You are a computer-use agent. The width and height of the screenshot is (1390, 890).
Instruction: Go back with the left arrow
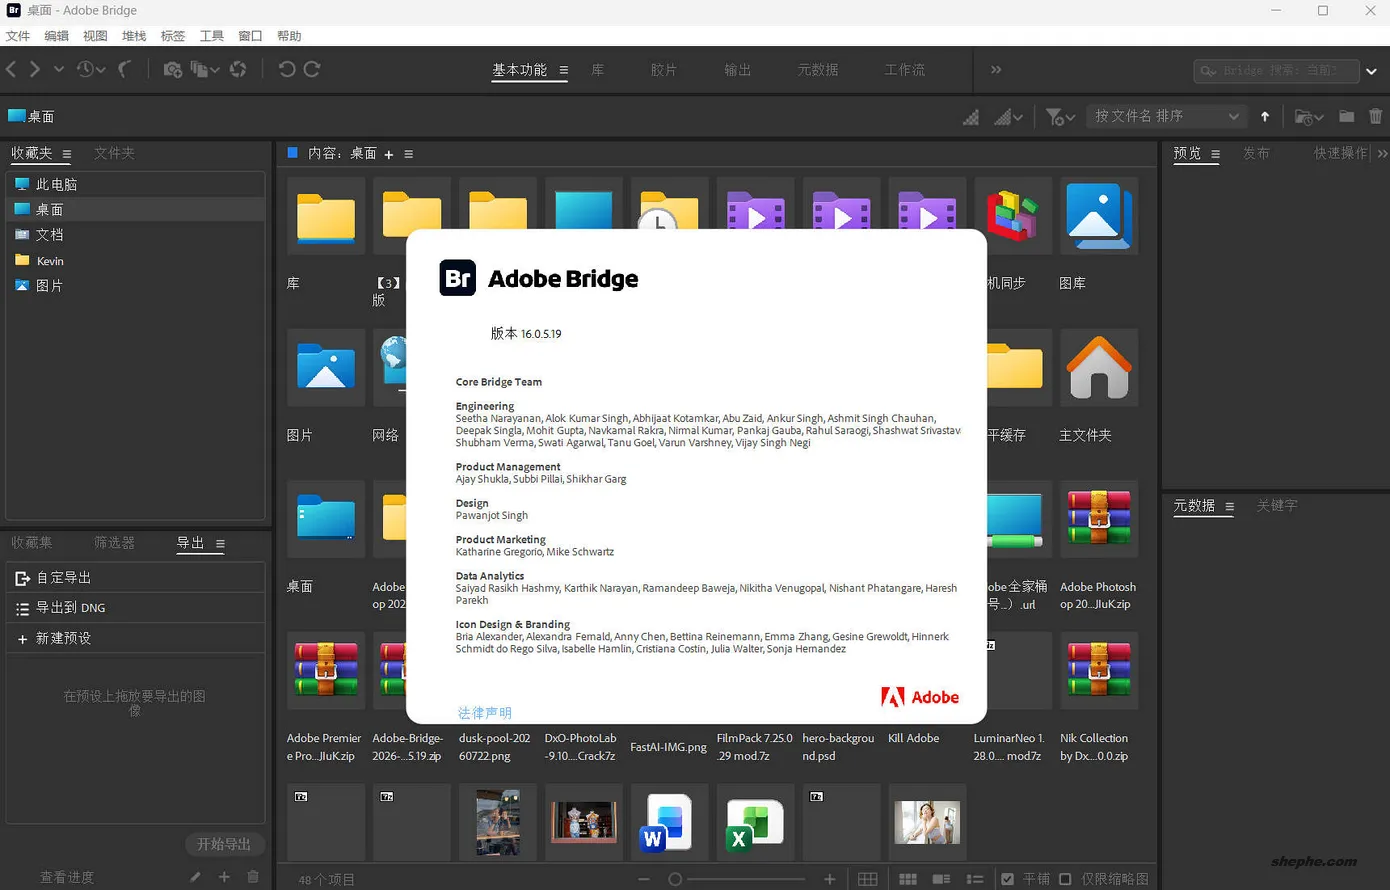pos(12,69)
